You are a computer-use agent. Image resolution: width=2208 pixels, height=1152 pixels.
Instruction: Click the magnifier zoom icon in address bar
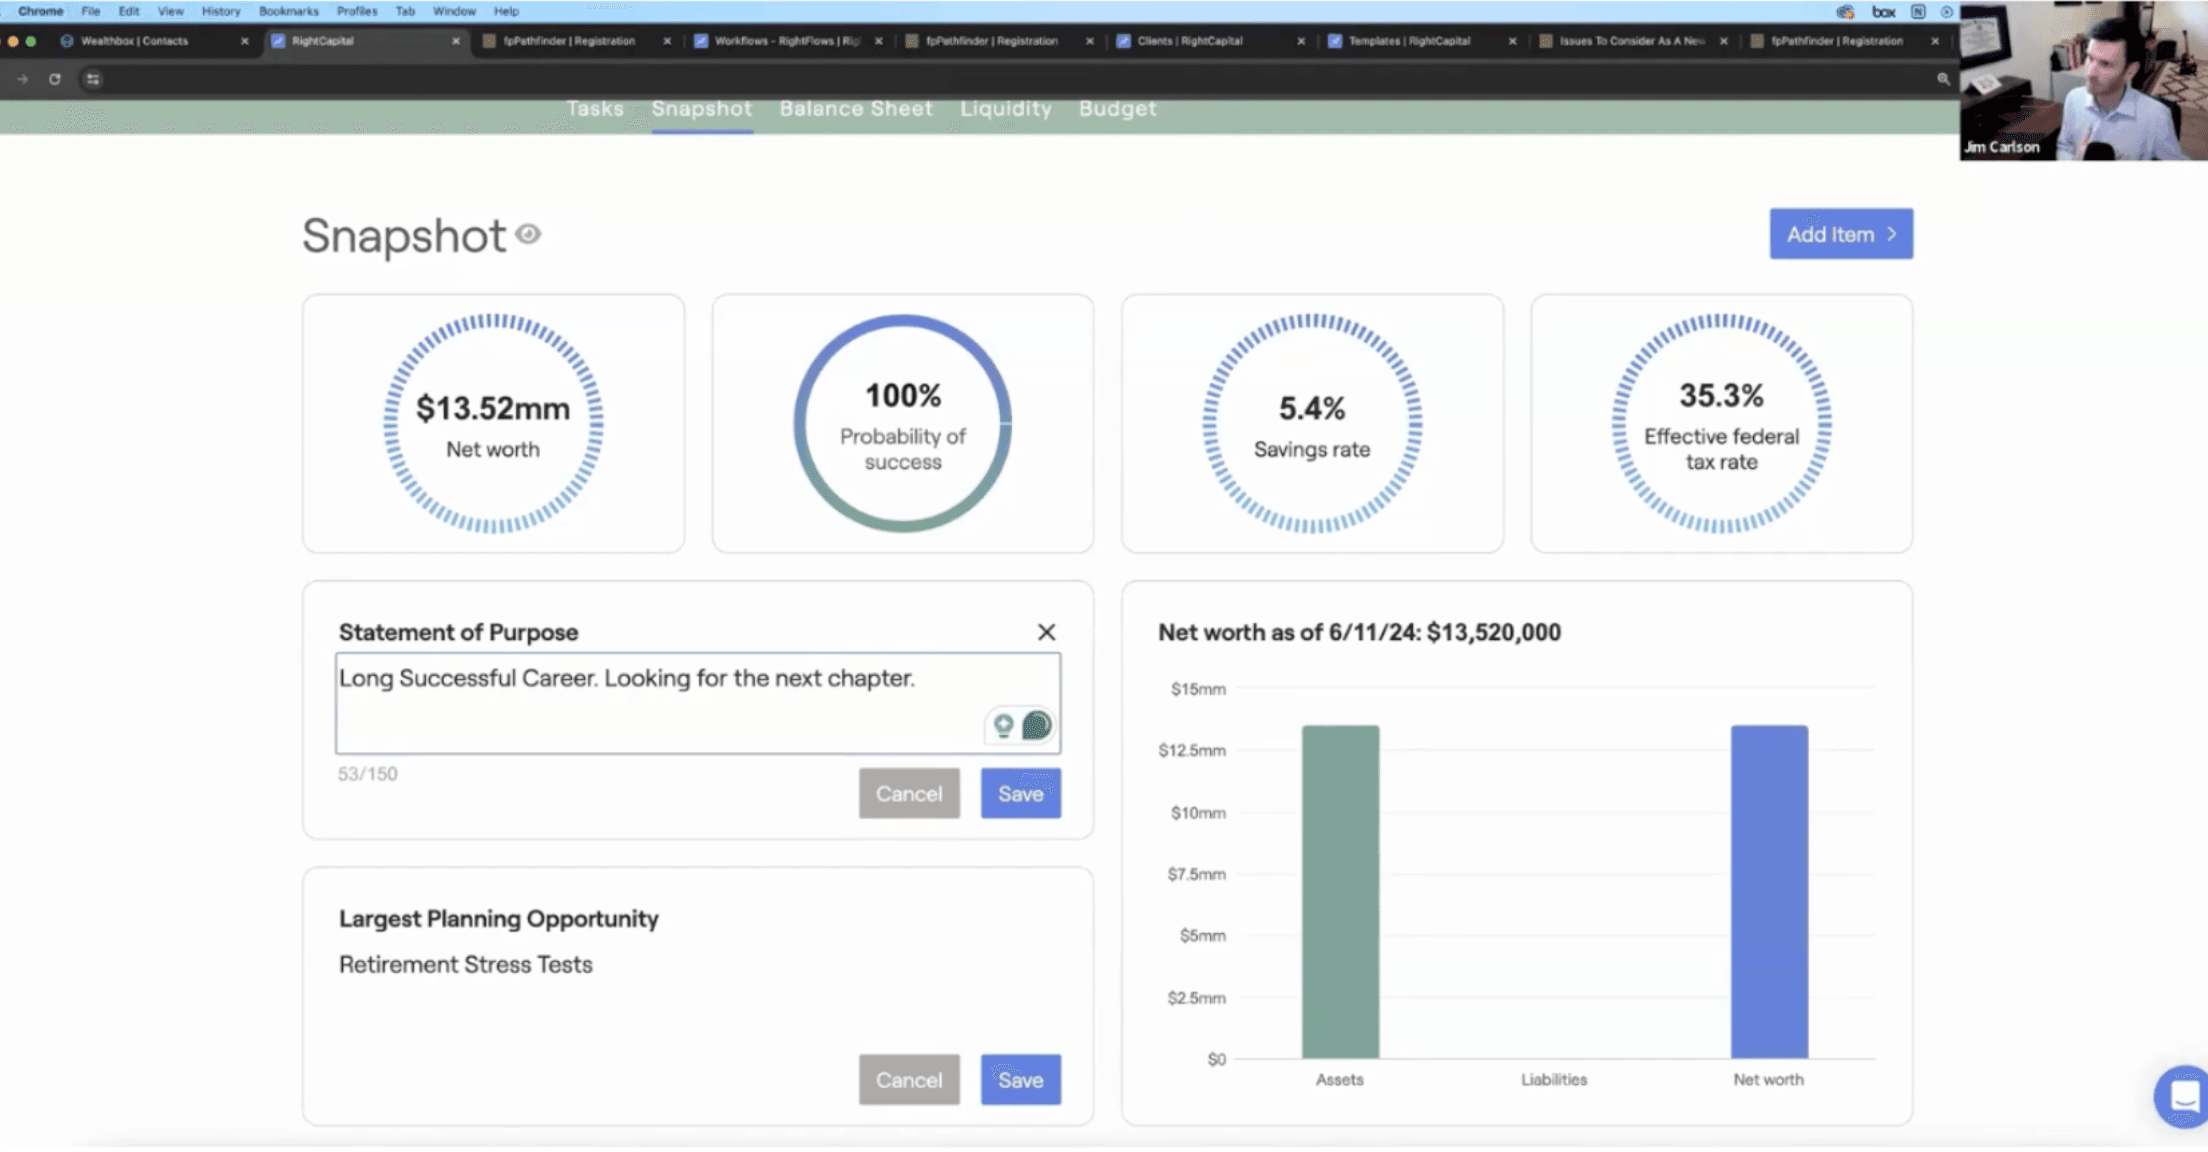click(1943, 79)
